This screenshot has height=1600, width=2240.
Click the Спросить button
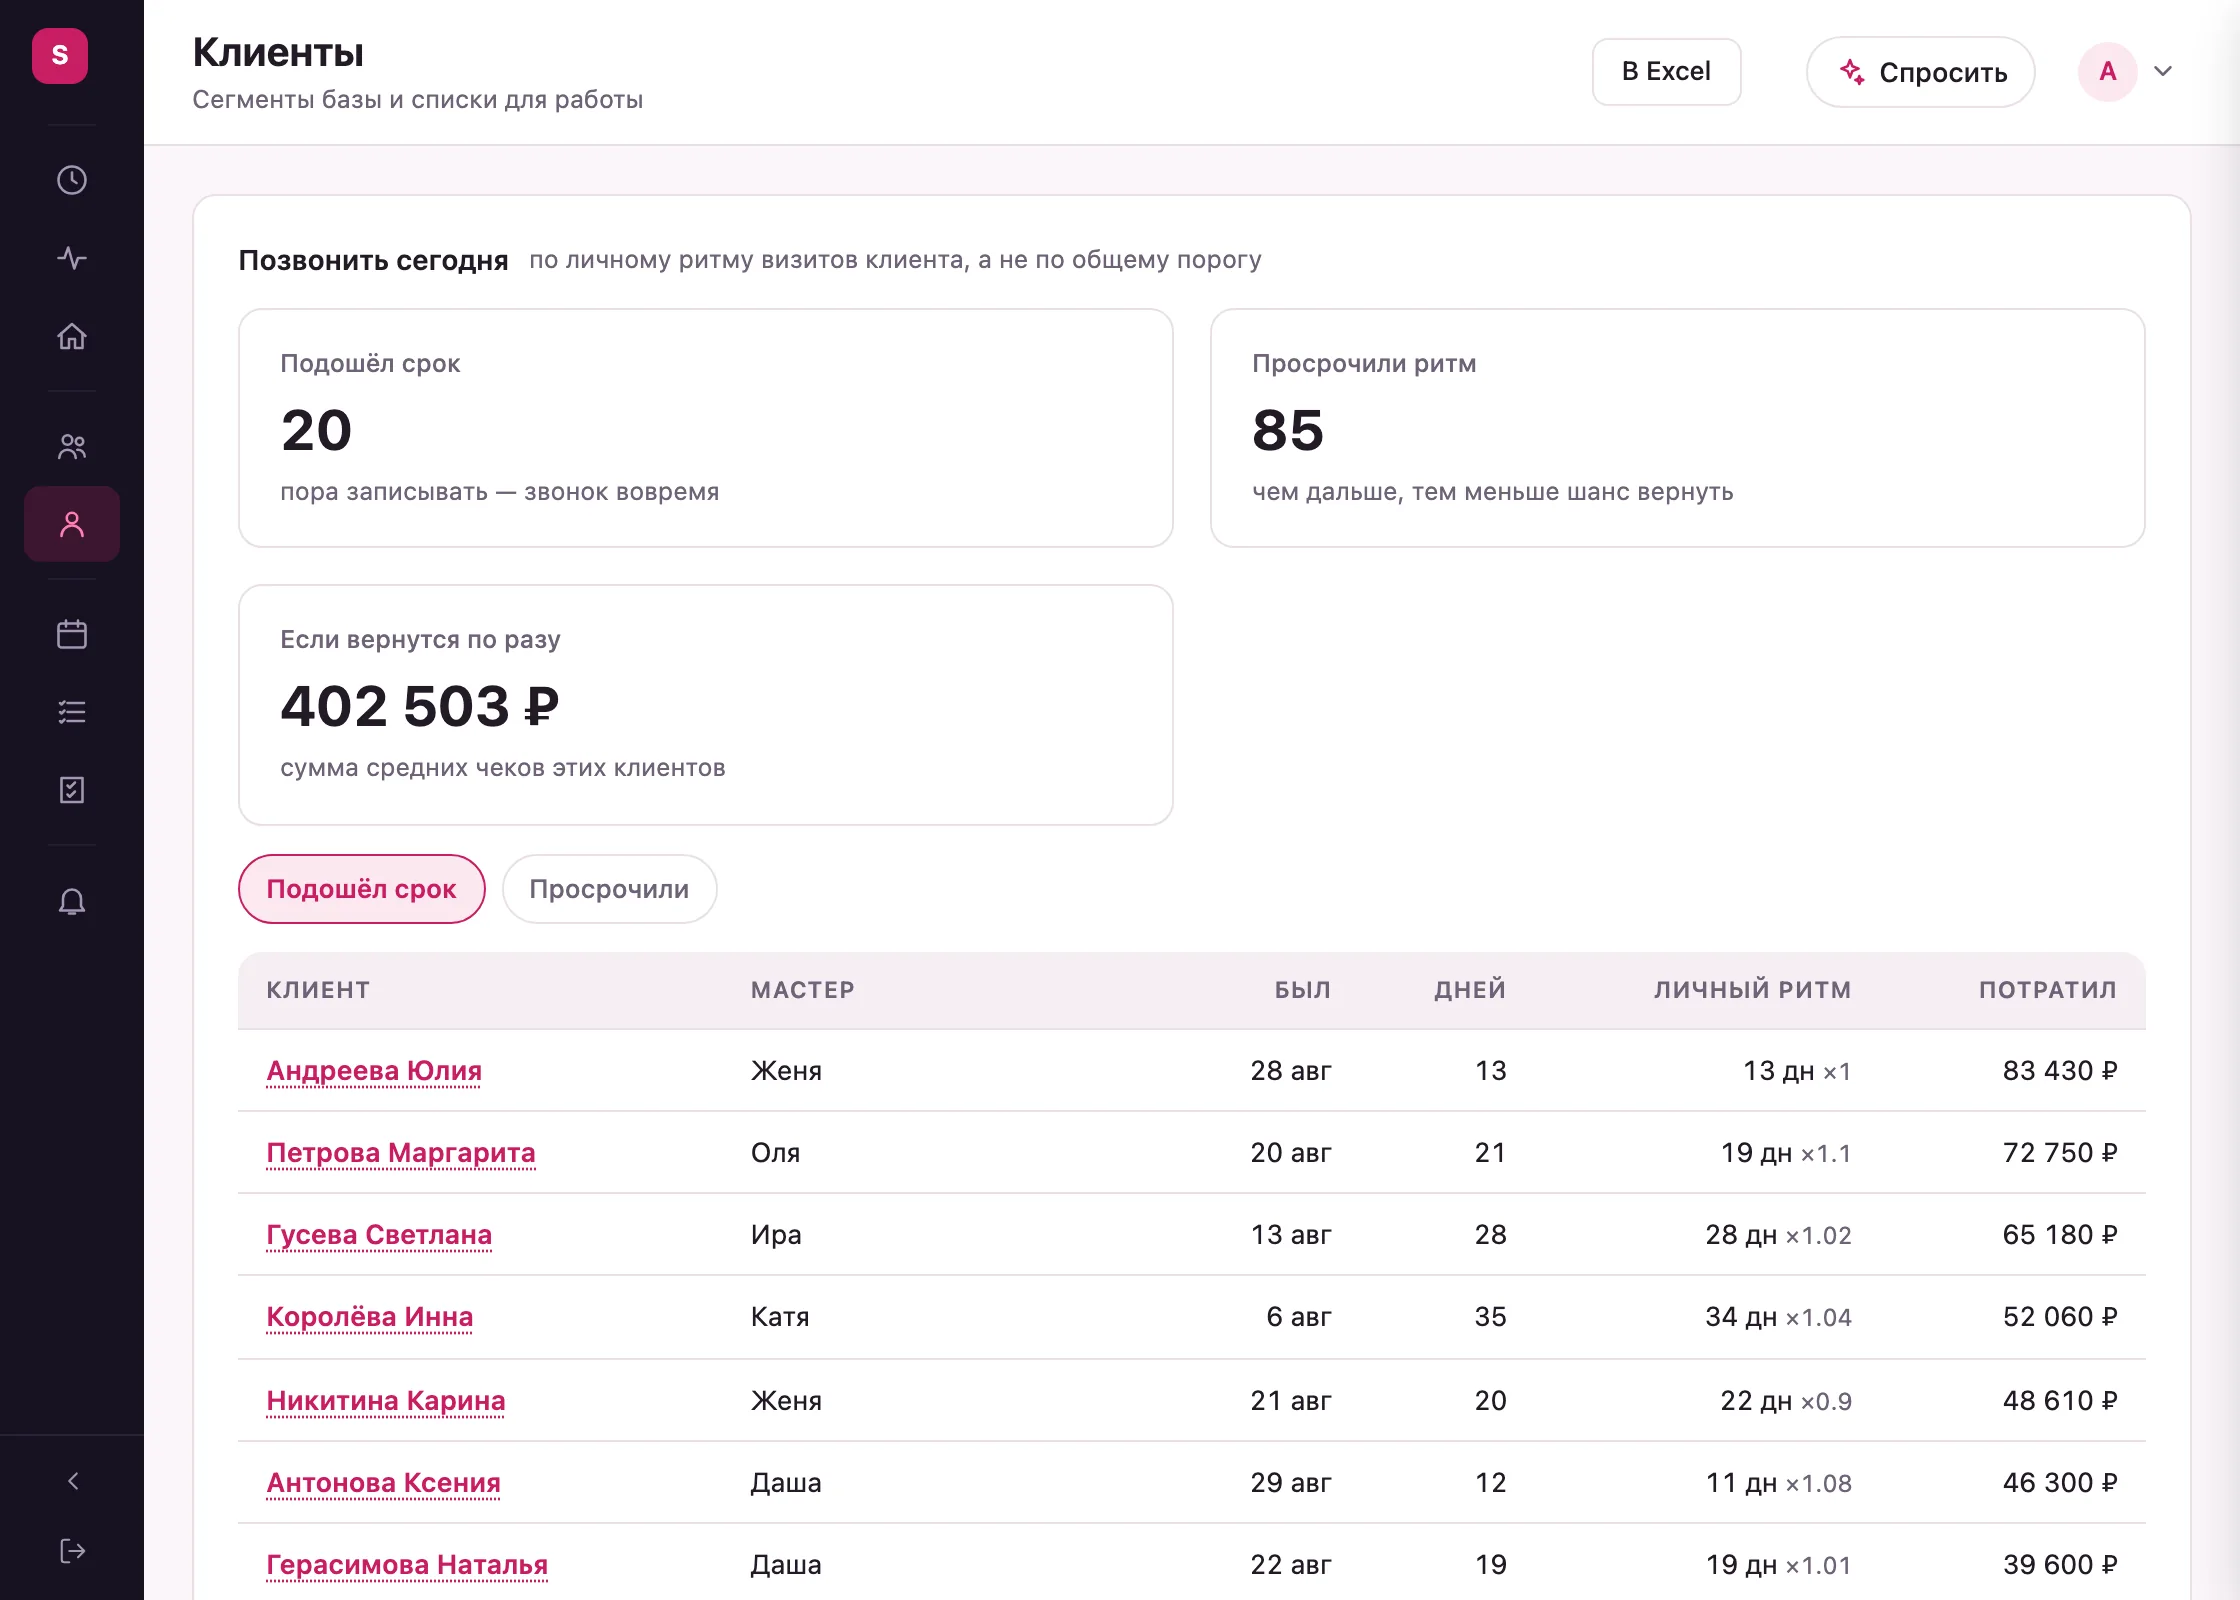[x=1920, y=72]
